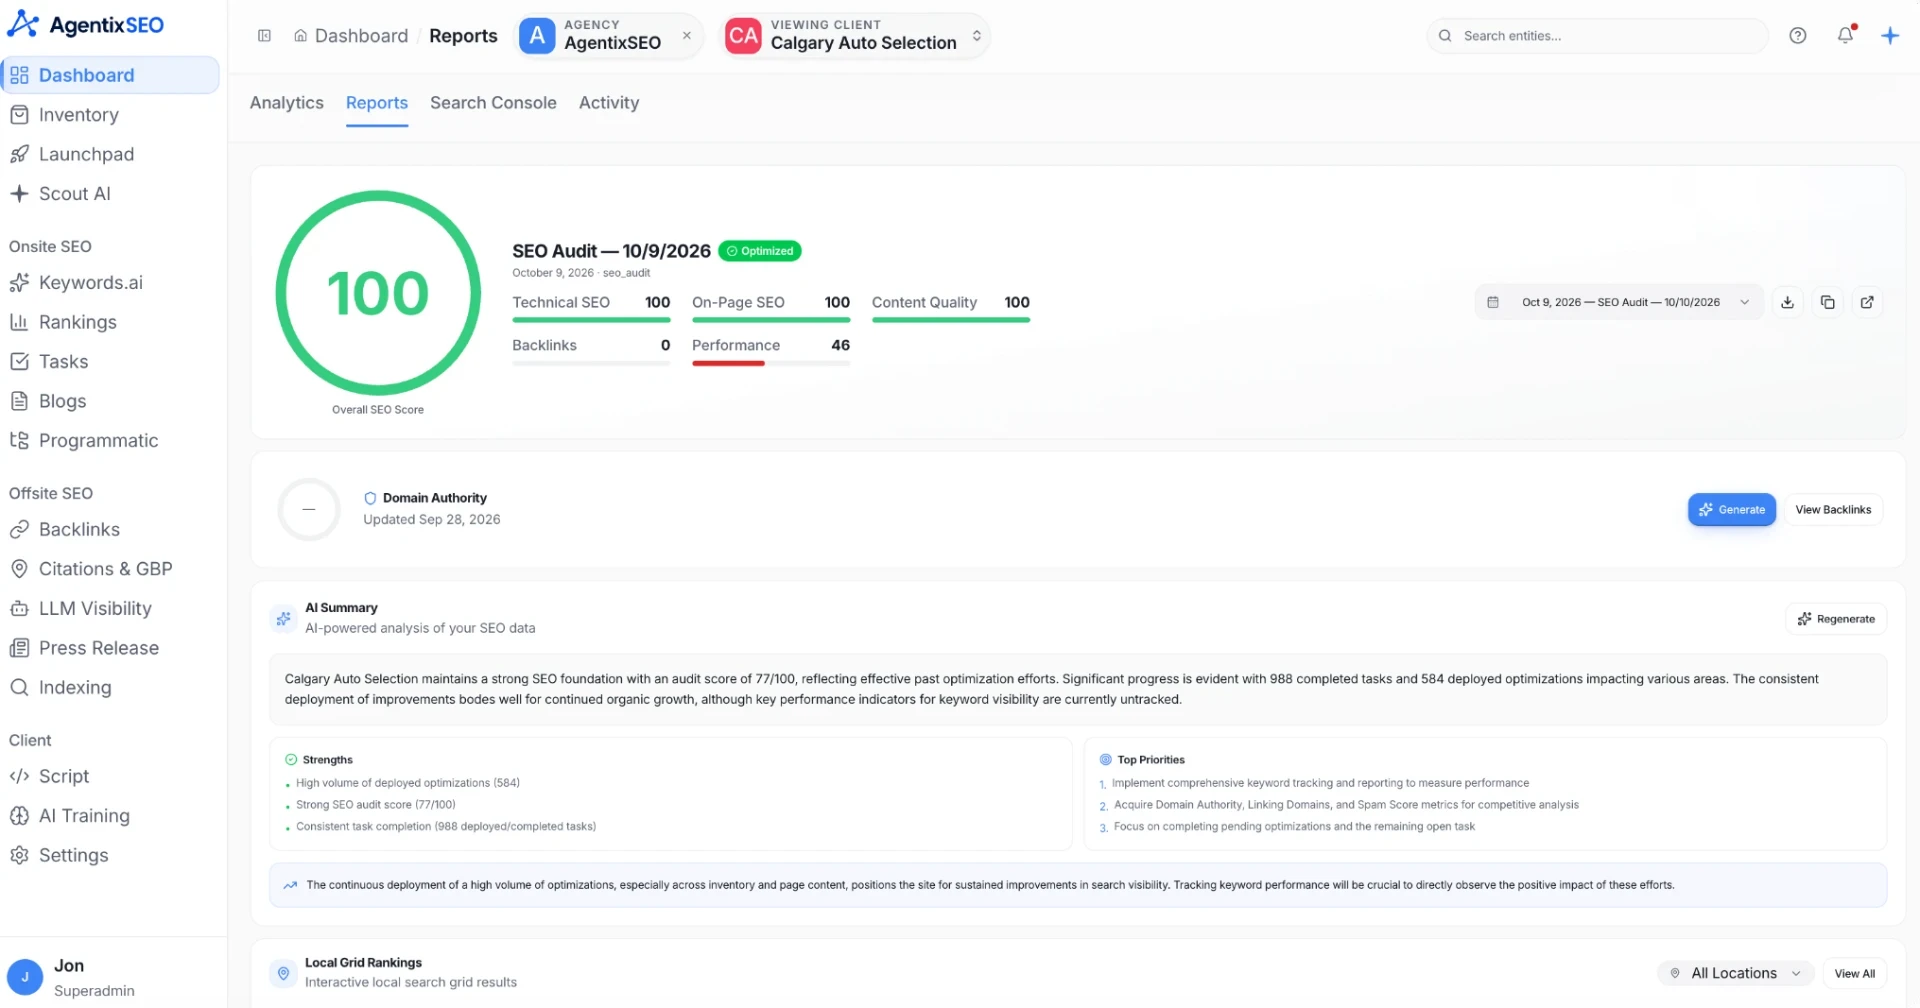Open the audit date report dropdown
Screen dimensions: 1920x1008
pyautogui.click(x=1619, y=302)
